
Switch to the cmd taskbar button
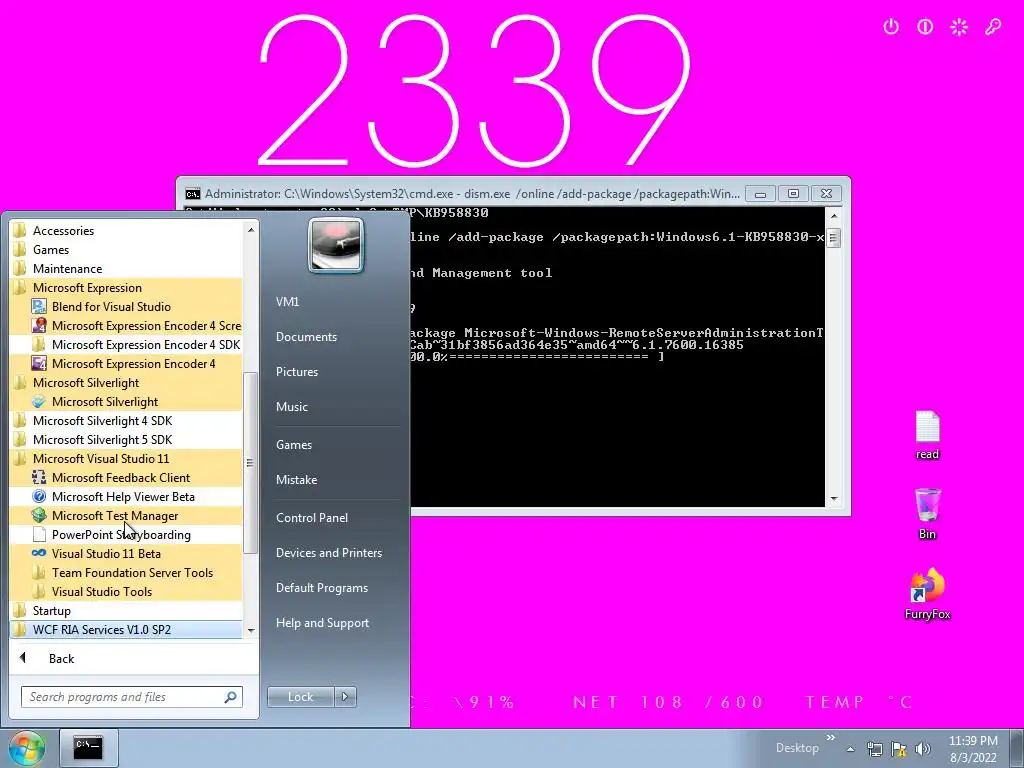click(88, 747)
